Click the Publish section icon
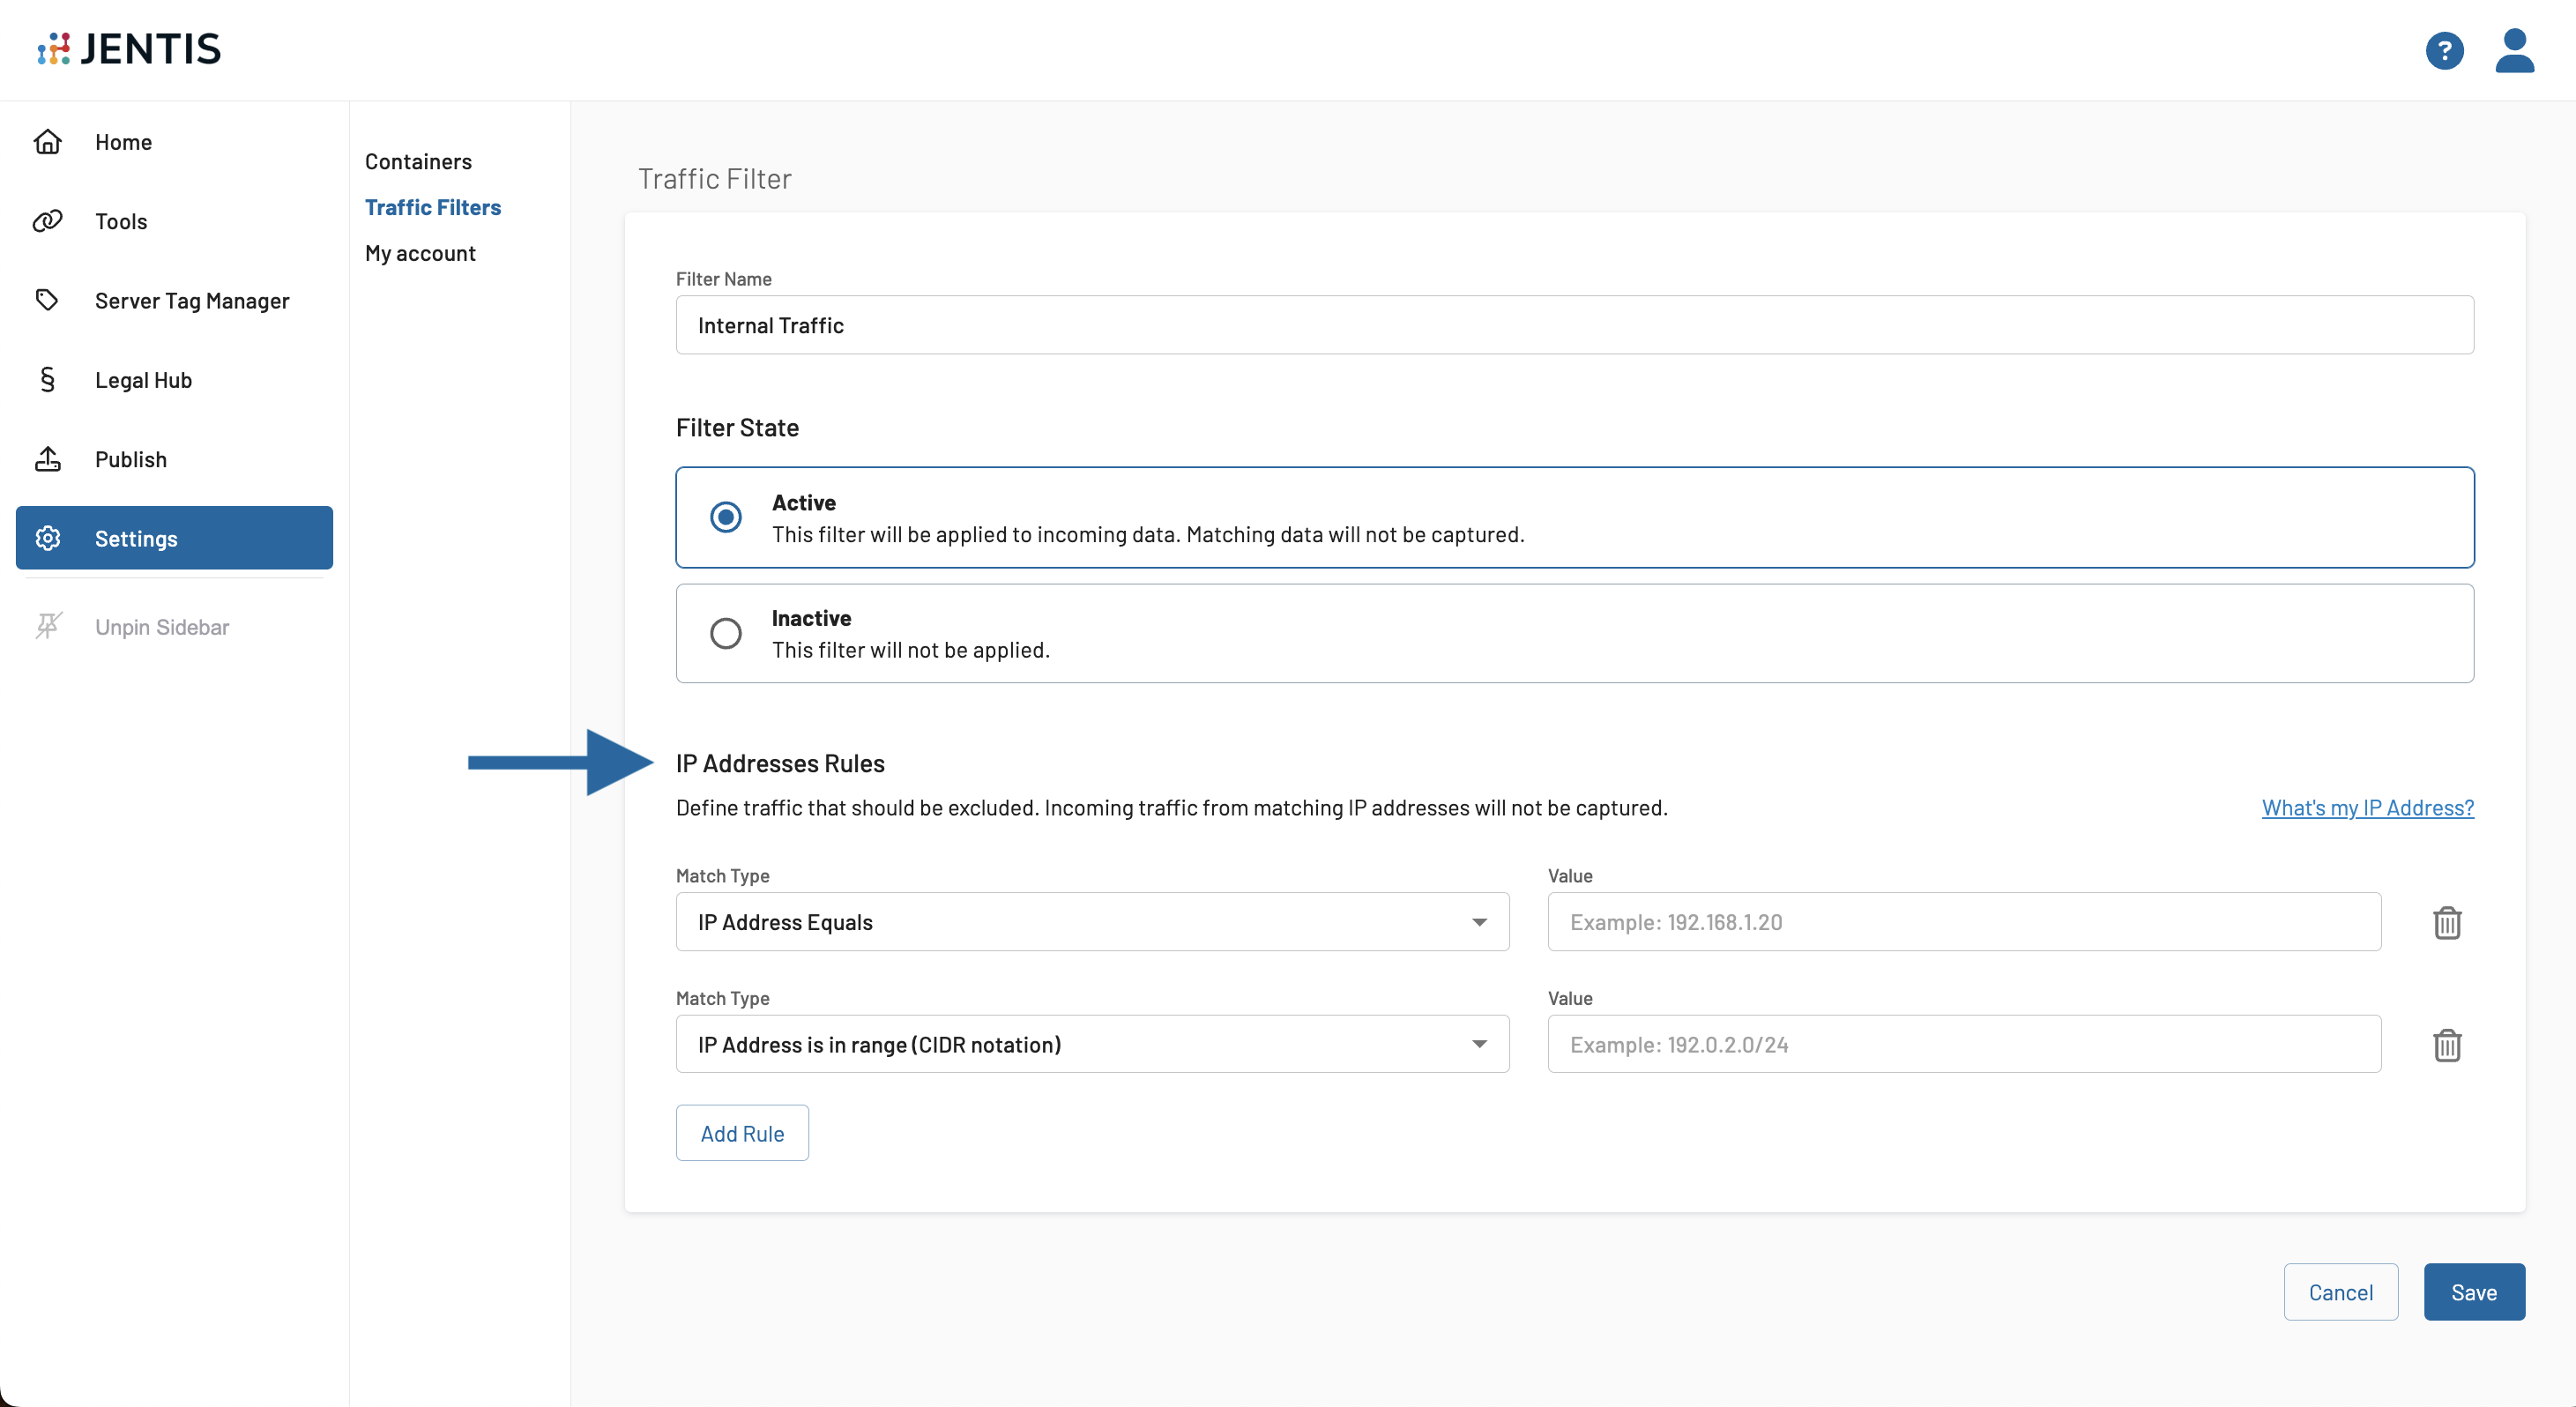Viewport: 2576px width, 1407px height. coord(48,458)
